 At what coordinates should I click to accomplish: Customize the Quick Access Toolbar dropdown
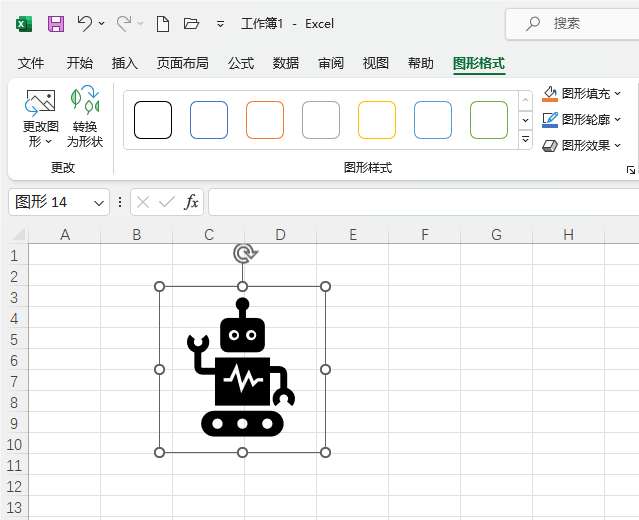pyautogui.click(x=220, y=24)
